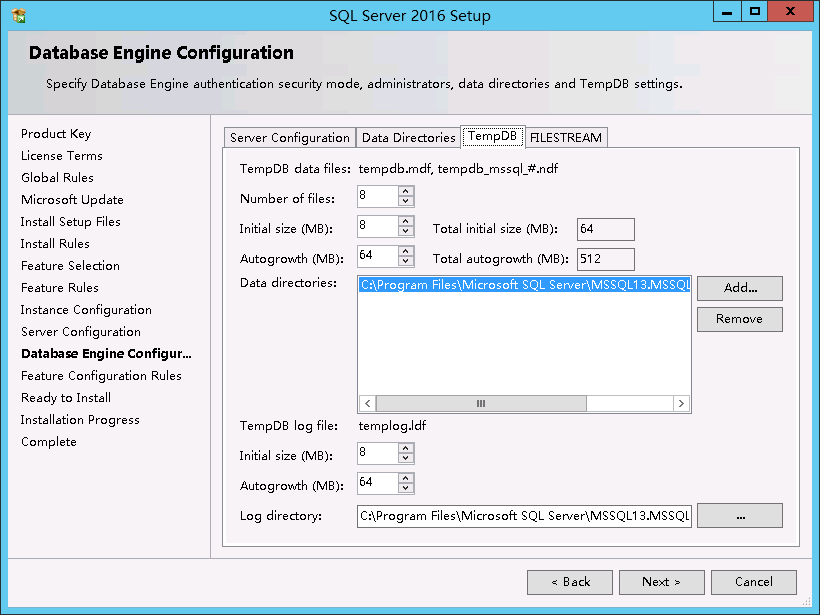Click the data directories scrollbar left arrow
This screenshot has height=615, width=820.
368,403
